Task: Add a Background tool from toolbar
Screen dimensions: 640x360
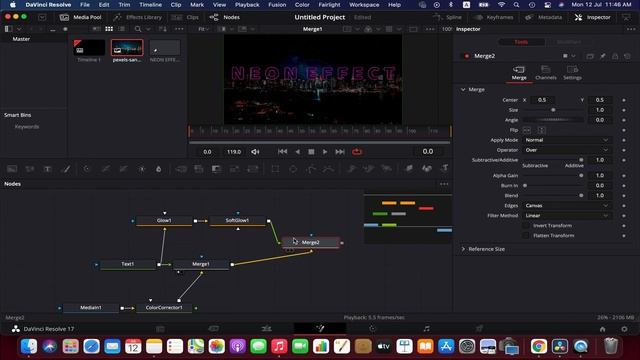Action: 12,169
